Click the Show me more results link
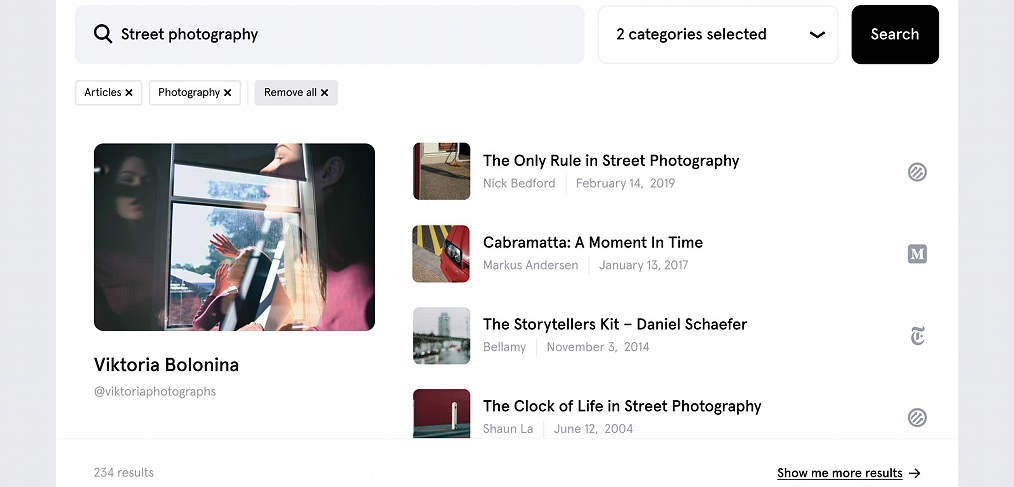1014x487 pixels. tap(839, 473)
